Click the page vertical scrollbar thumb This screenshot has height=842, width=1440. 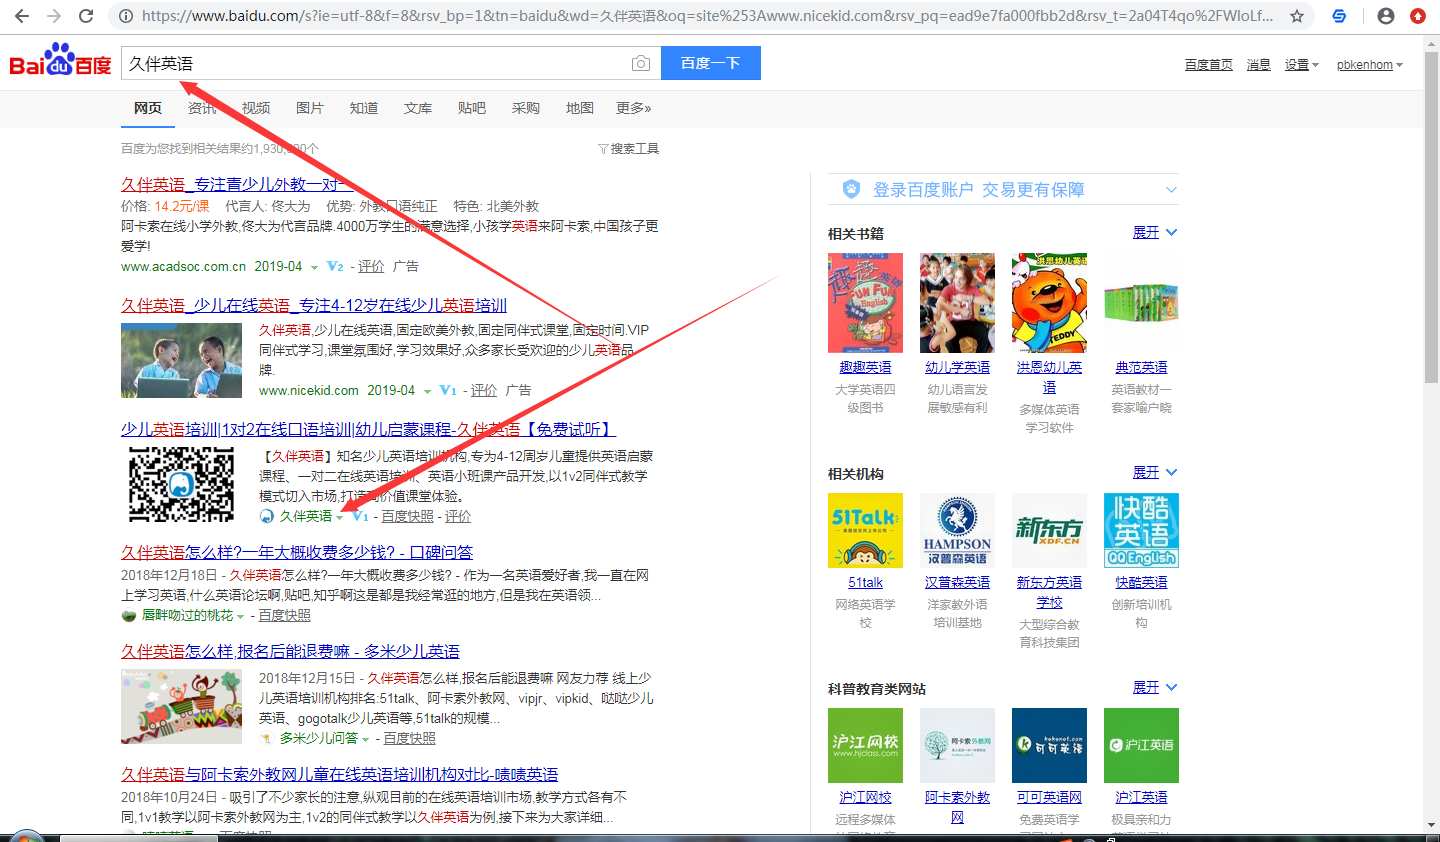pyautogui.click(x=1432, y=215)
